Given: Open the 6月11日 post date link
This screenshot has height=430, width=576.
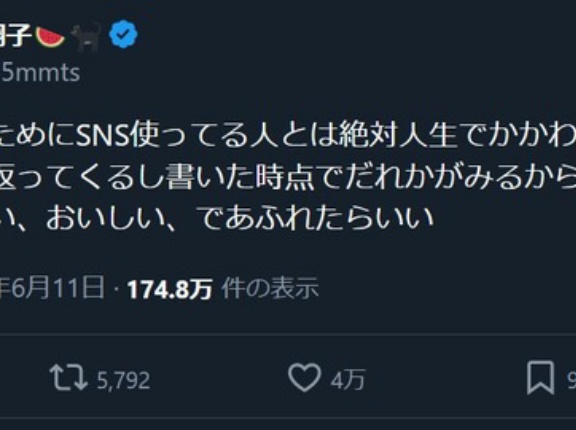Looking at the screenshot, I should (x=52, y=288).
